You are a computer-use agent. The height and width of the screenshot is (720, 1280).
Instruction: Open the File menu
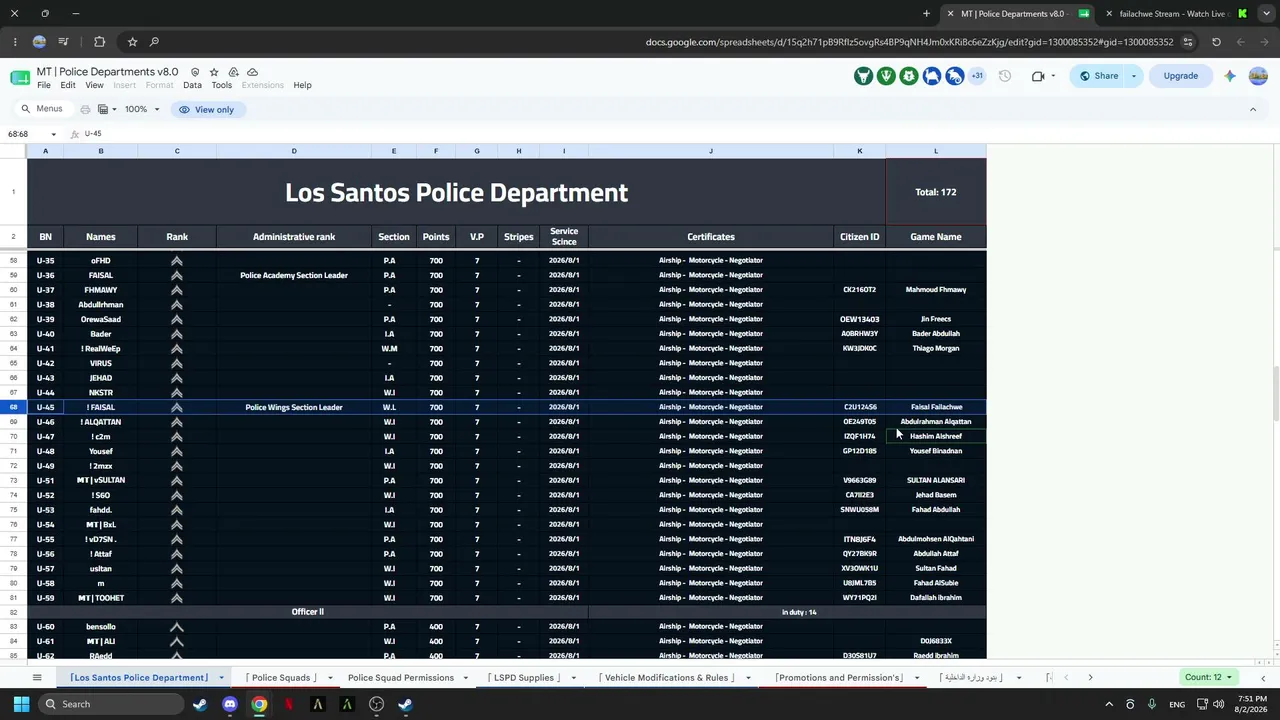click(x=44, y=85)
